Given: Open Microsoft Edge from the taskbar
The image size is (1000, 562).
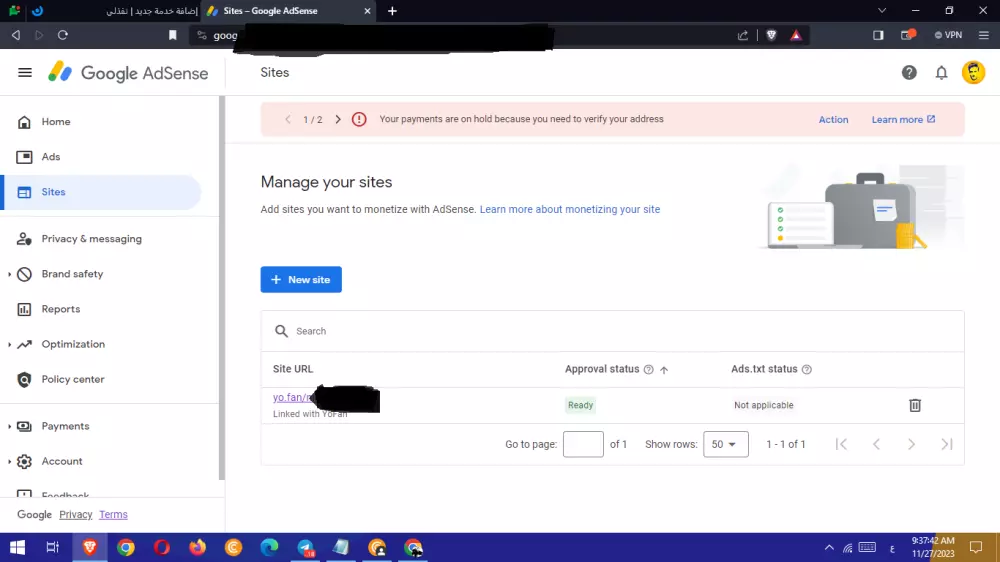Looking at the screenshot, I should click(270, 547).
